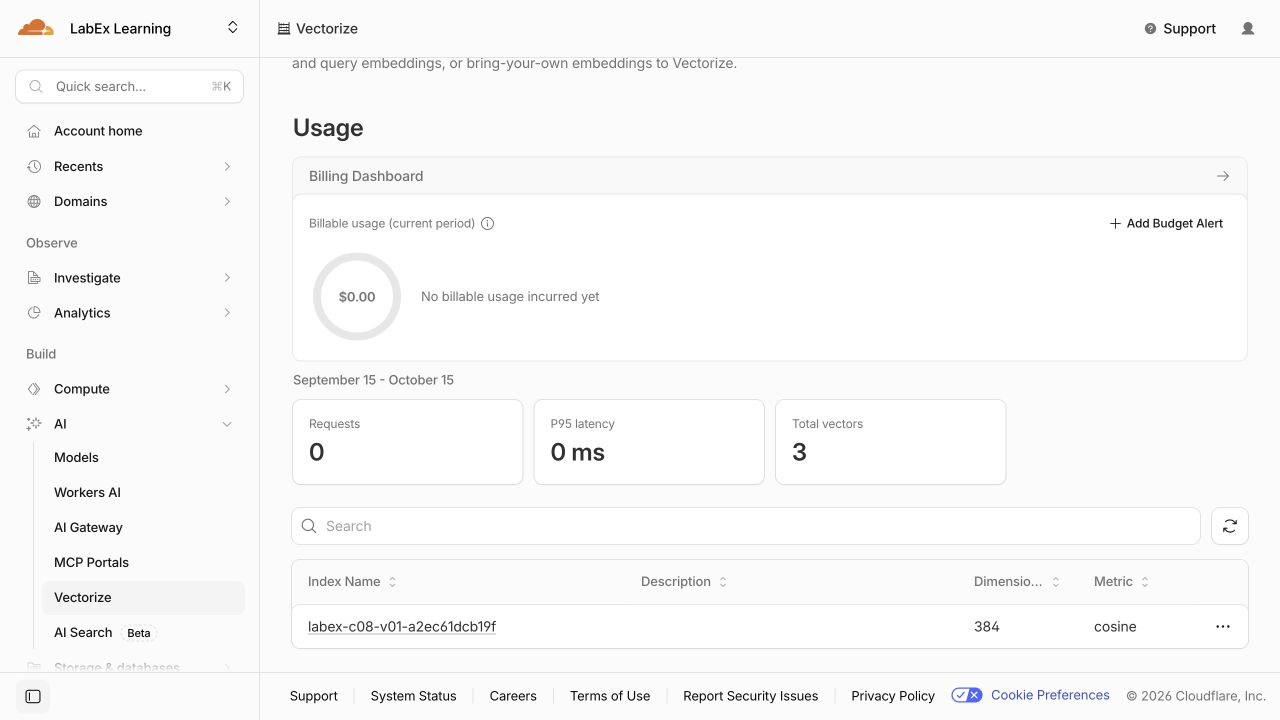Click the Cloudflare logo

tap(36, 28)
